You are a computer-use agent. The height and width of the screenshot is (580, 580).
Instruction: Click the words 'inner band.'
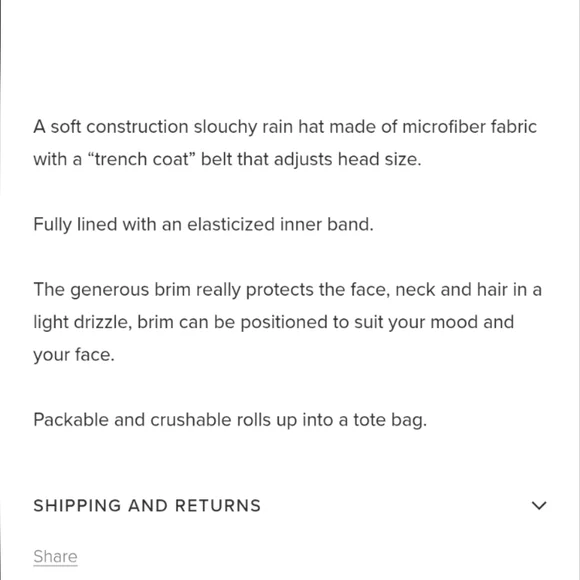click(327, 224)
